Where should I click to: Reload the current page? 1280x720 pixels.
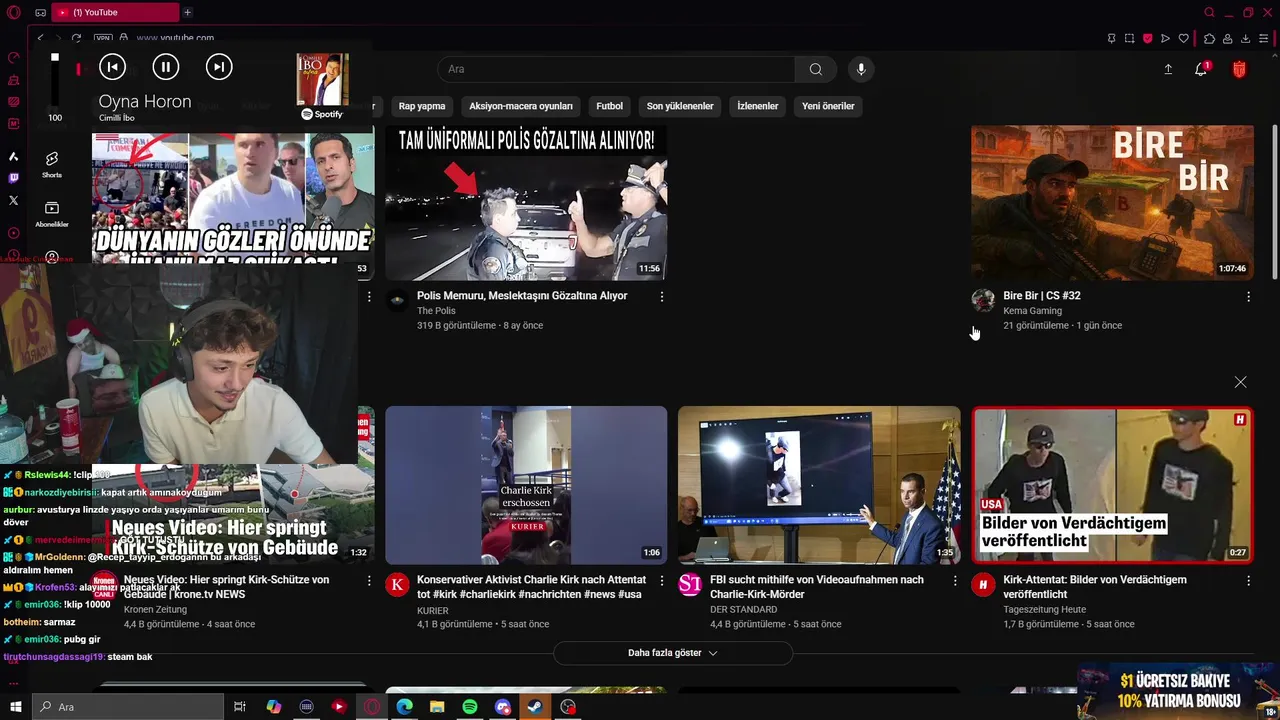coord(76,38)
